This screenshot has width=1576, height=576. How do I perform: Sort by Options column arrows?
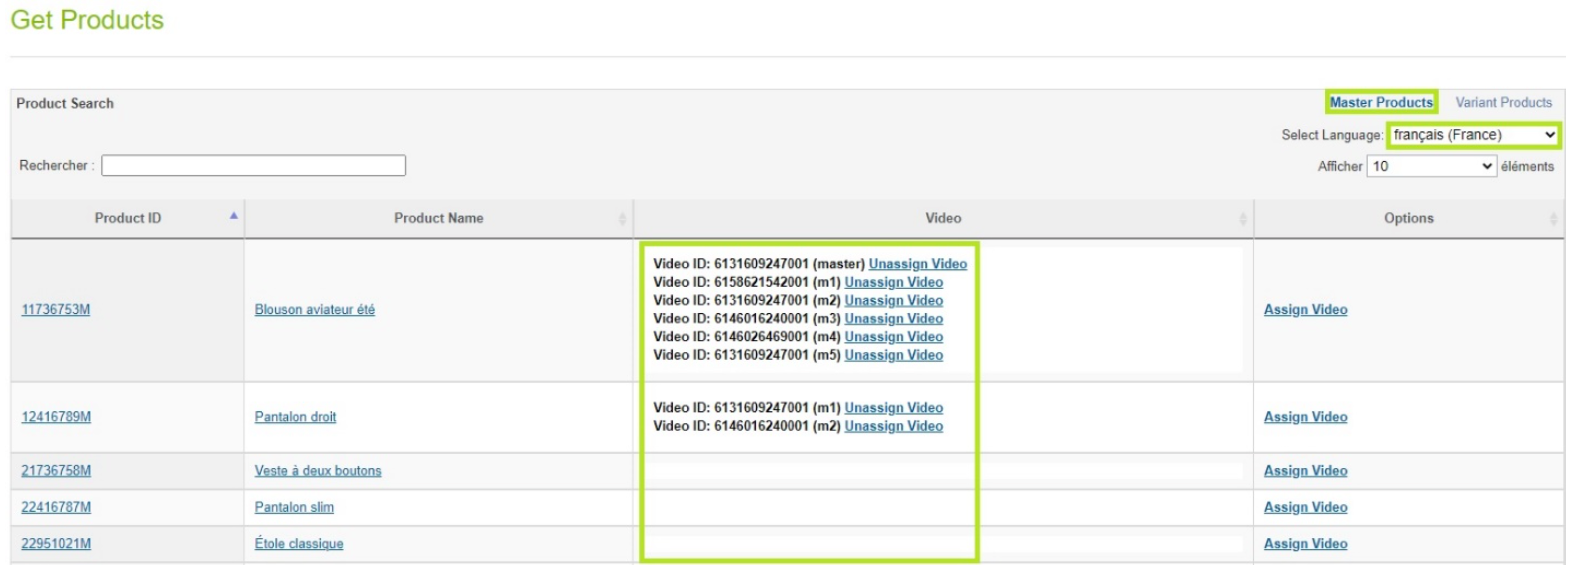(x=1553, y=218)
